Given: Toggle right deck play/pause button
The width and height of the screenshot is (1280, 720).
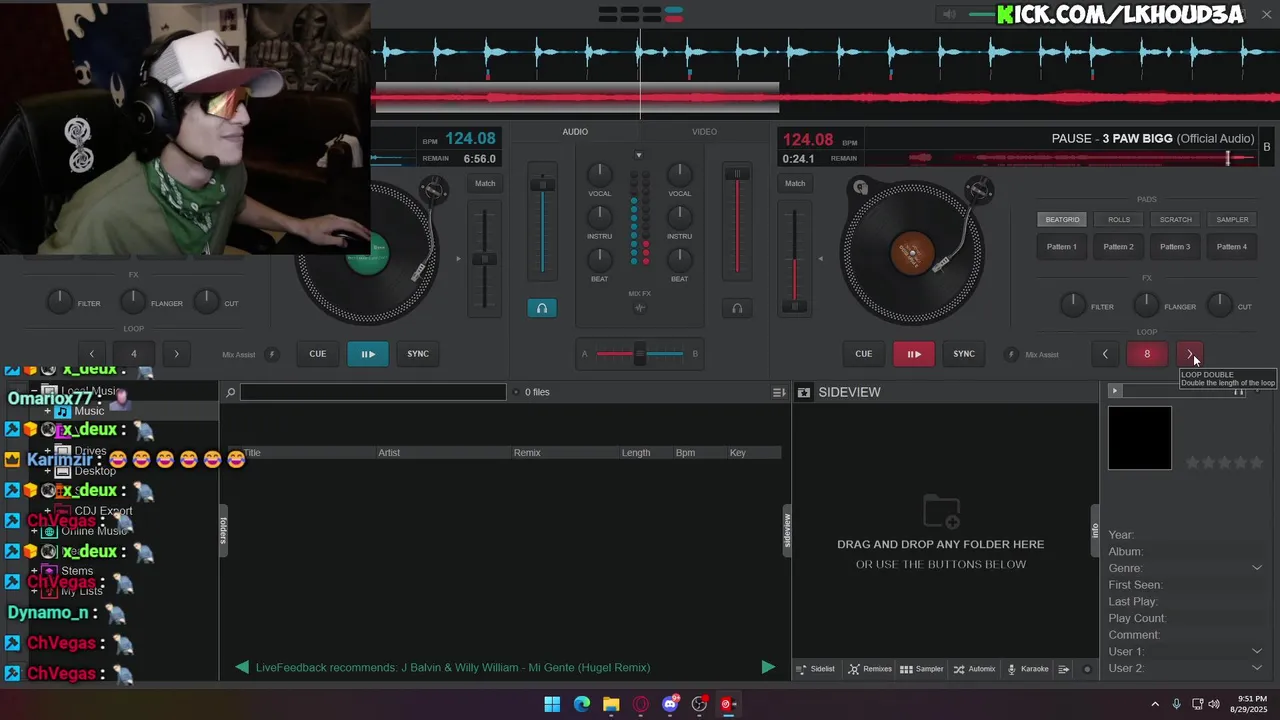Looking at the screenshot, I should (914, 354).
